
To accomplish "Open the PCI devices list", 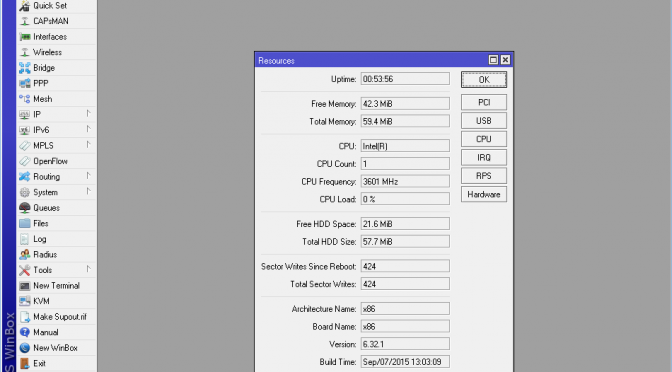I will pyautogui.click(x=484, y=102).
